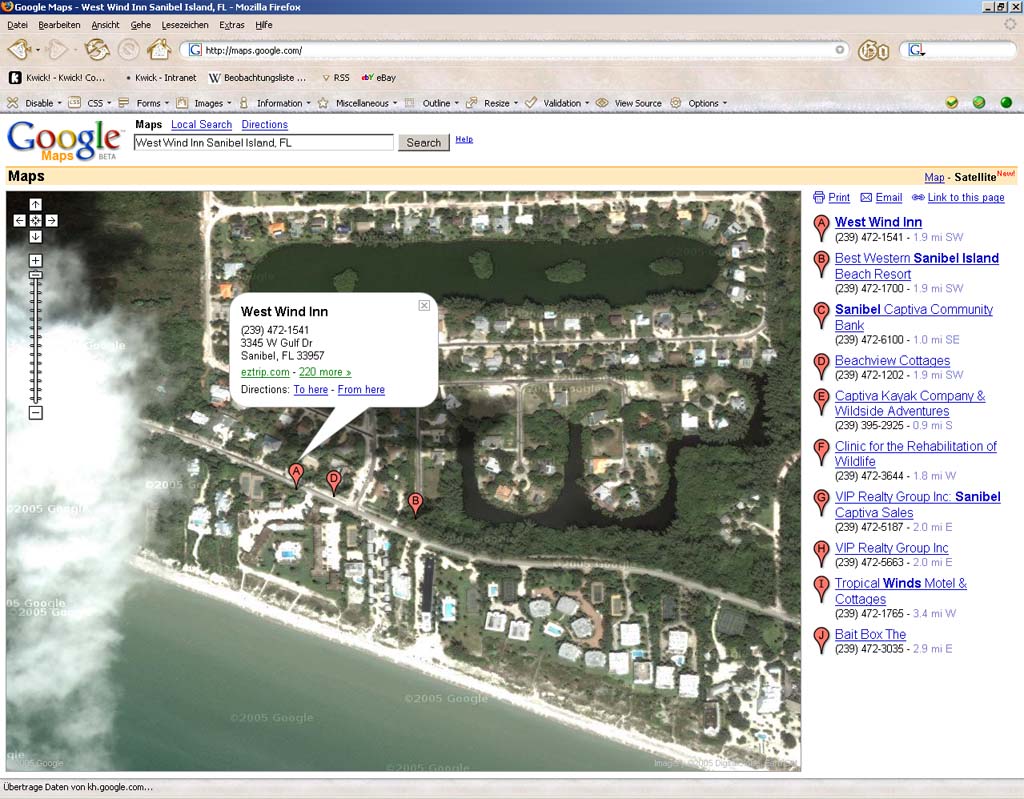Image resolution: width=1024 pixels, height=799 pixels.
Task: Pan map up with the up arrow
Action: click(35, 204)
